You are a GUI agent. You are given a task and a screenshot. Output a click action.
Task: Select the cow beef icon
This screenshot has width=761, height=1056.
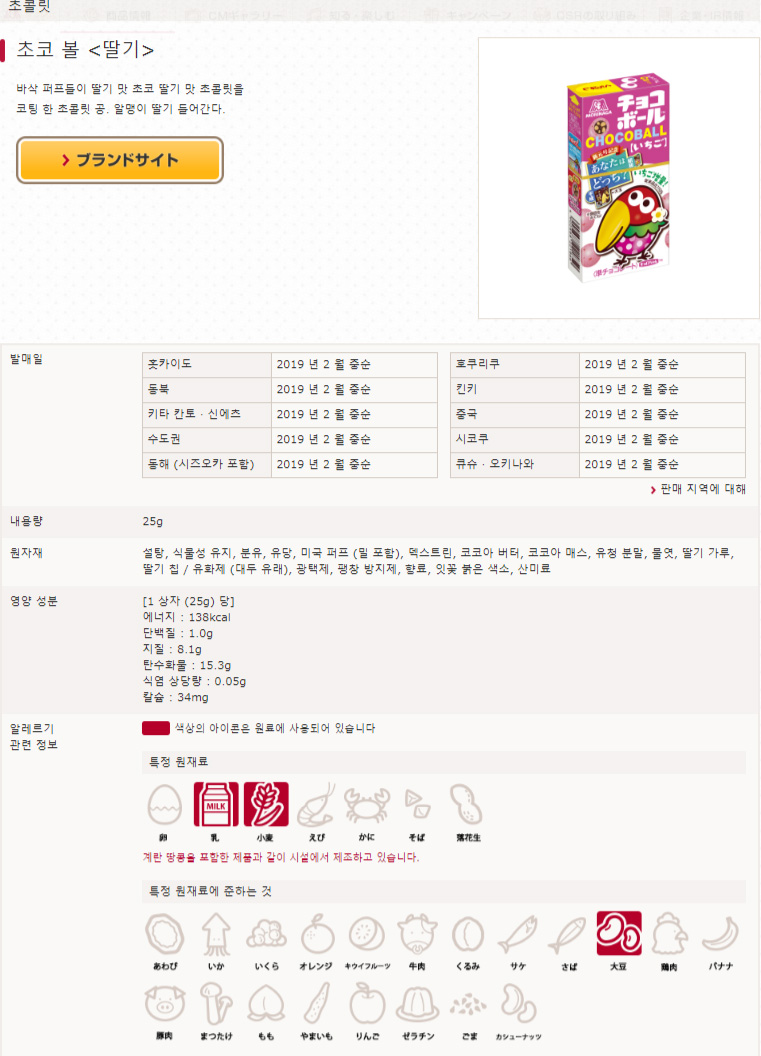coord(417,933)
